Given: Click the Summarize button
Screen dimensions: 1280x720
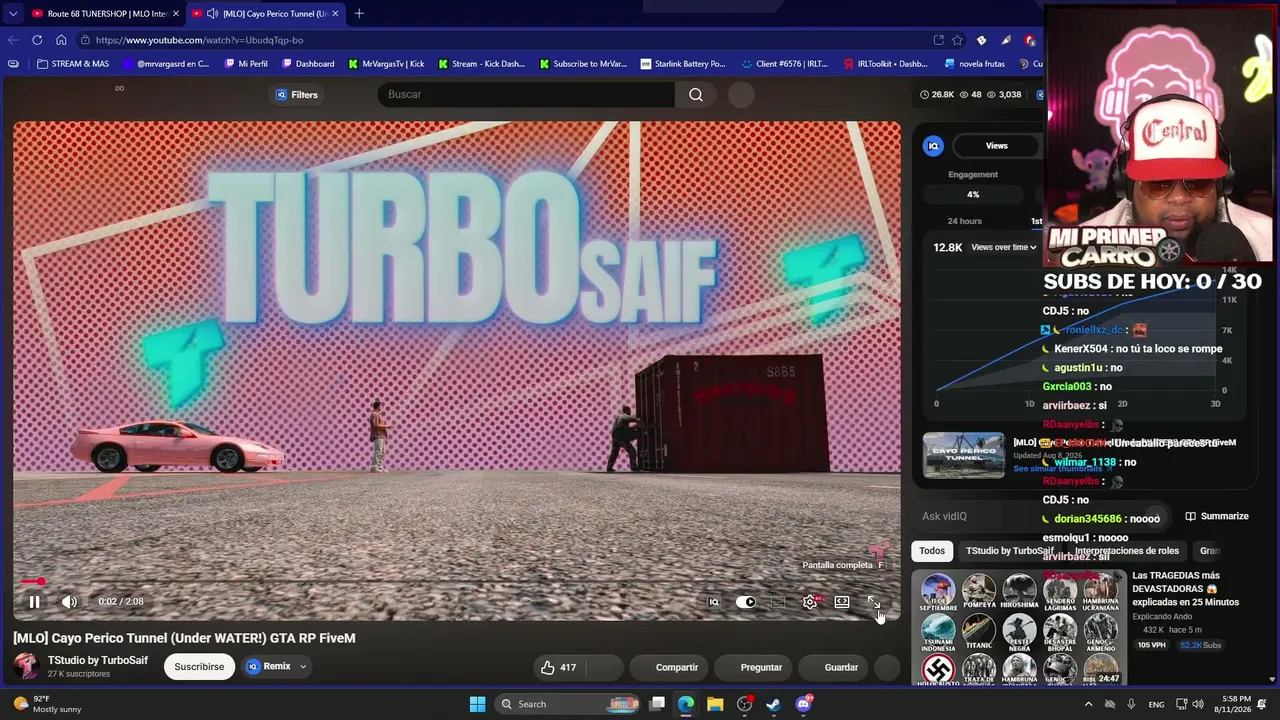Looking at the screenshot, I should pos(1217,516).
